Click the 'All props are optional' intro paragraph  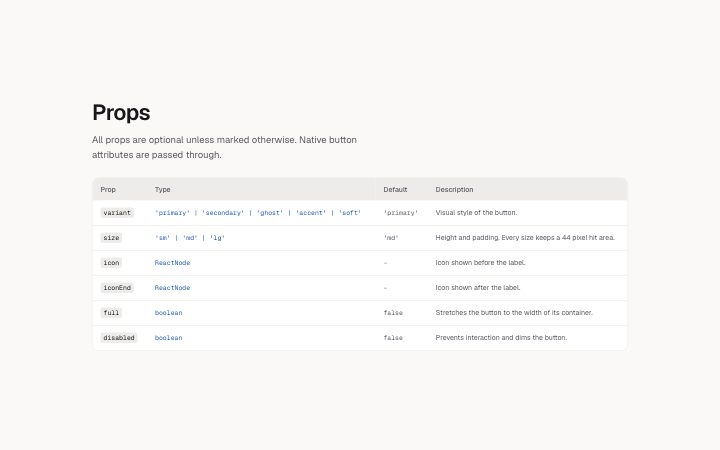[224, 147]
